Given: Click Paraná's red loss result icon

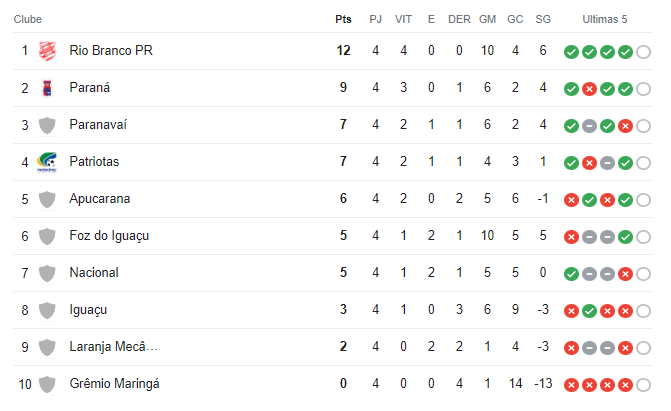Looking at the screenshot, I should [x=589, y=89].
